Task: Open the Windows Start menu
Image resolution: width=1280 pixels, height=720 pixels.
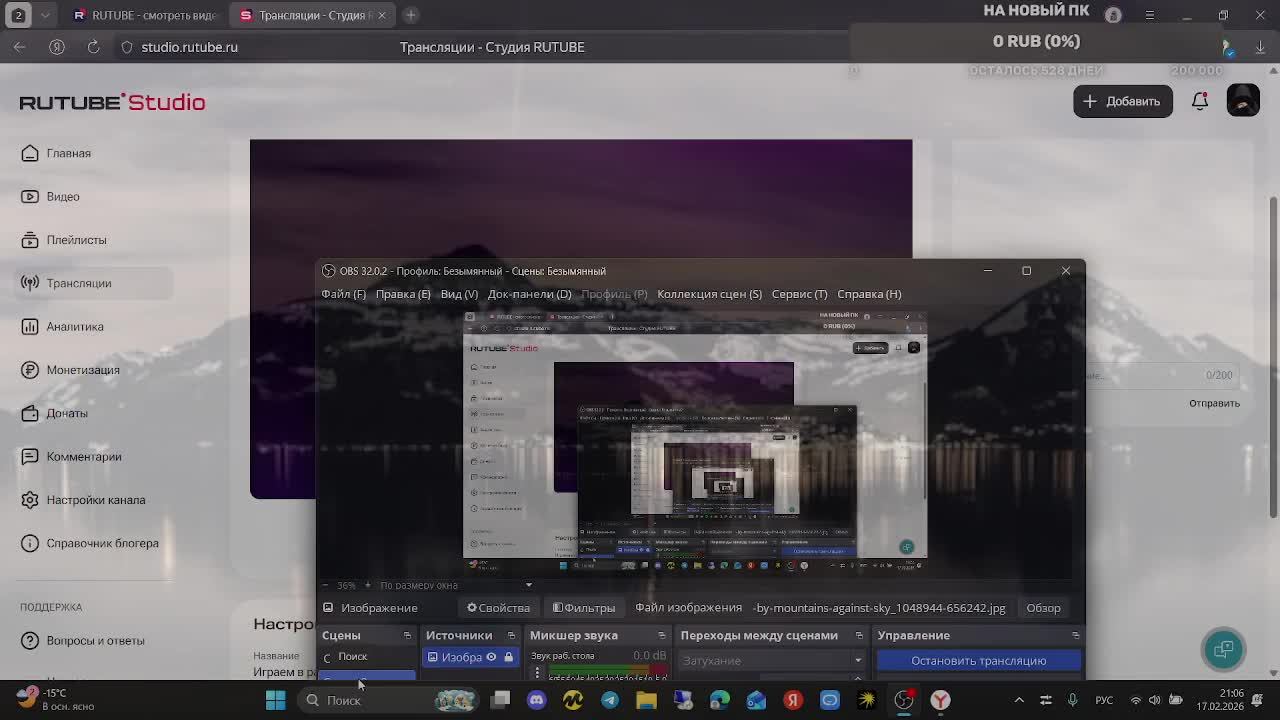Action: tap(275, 700)
